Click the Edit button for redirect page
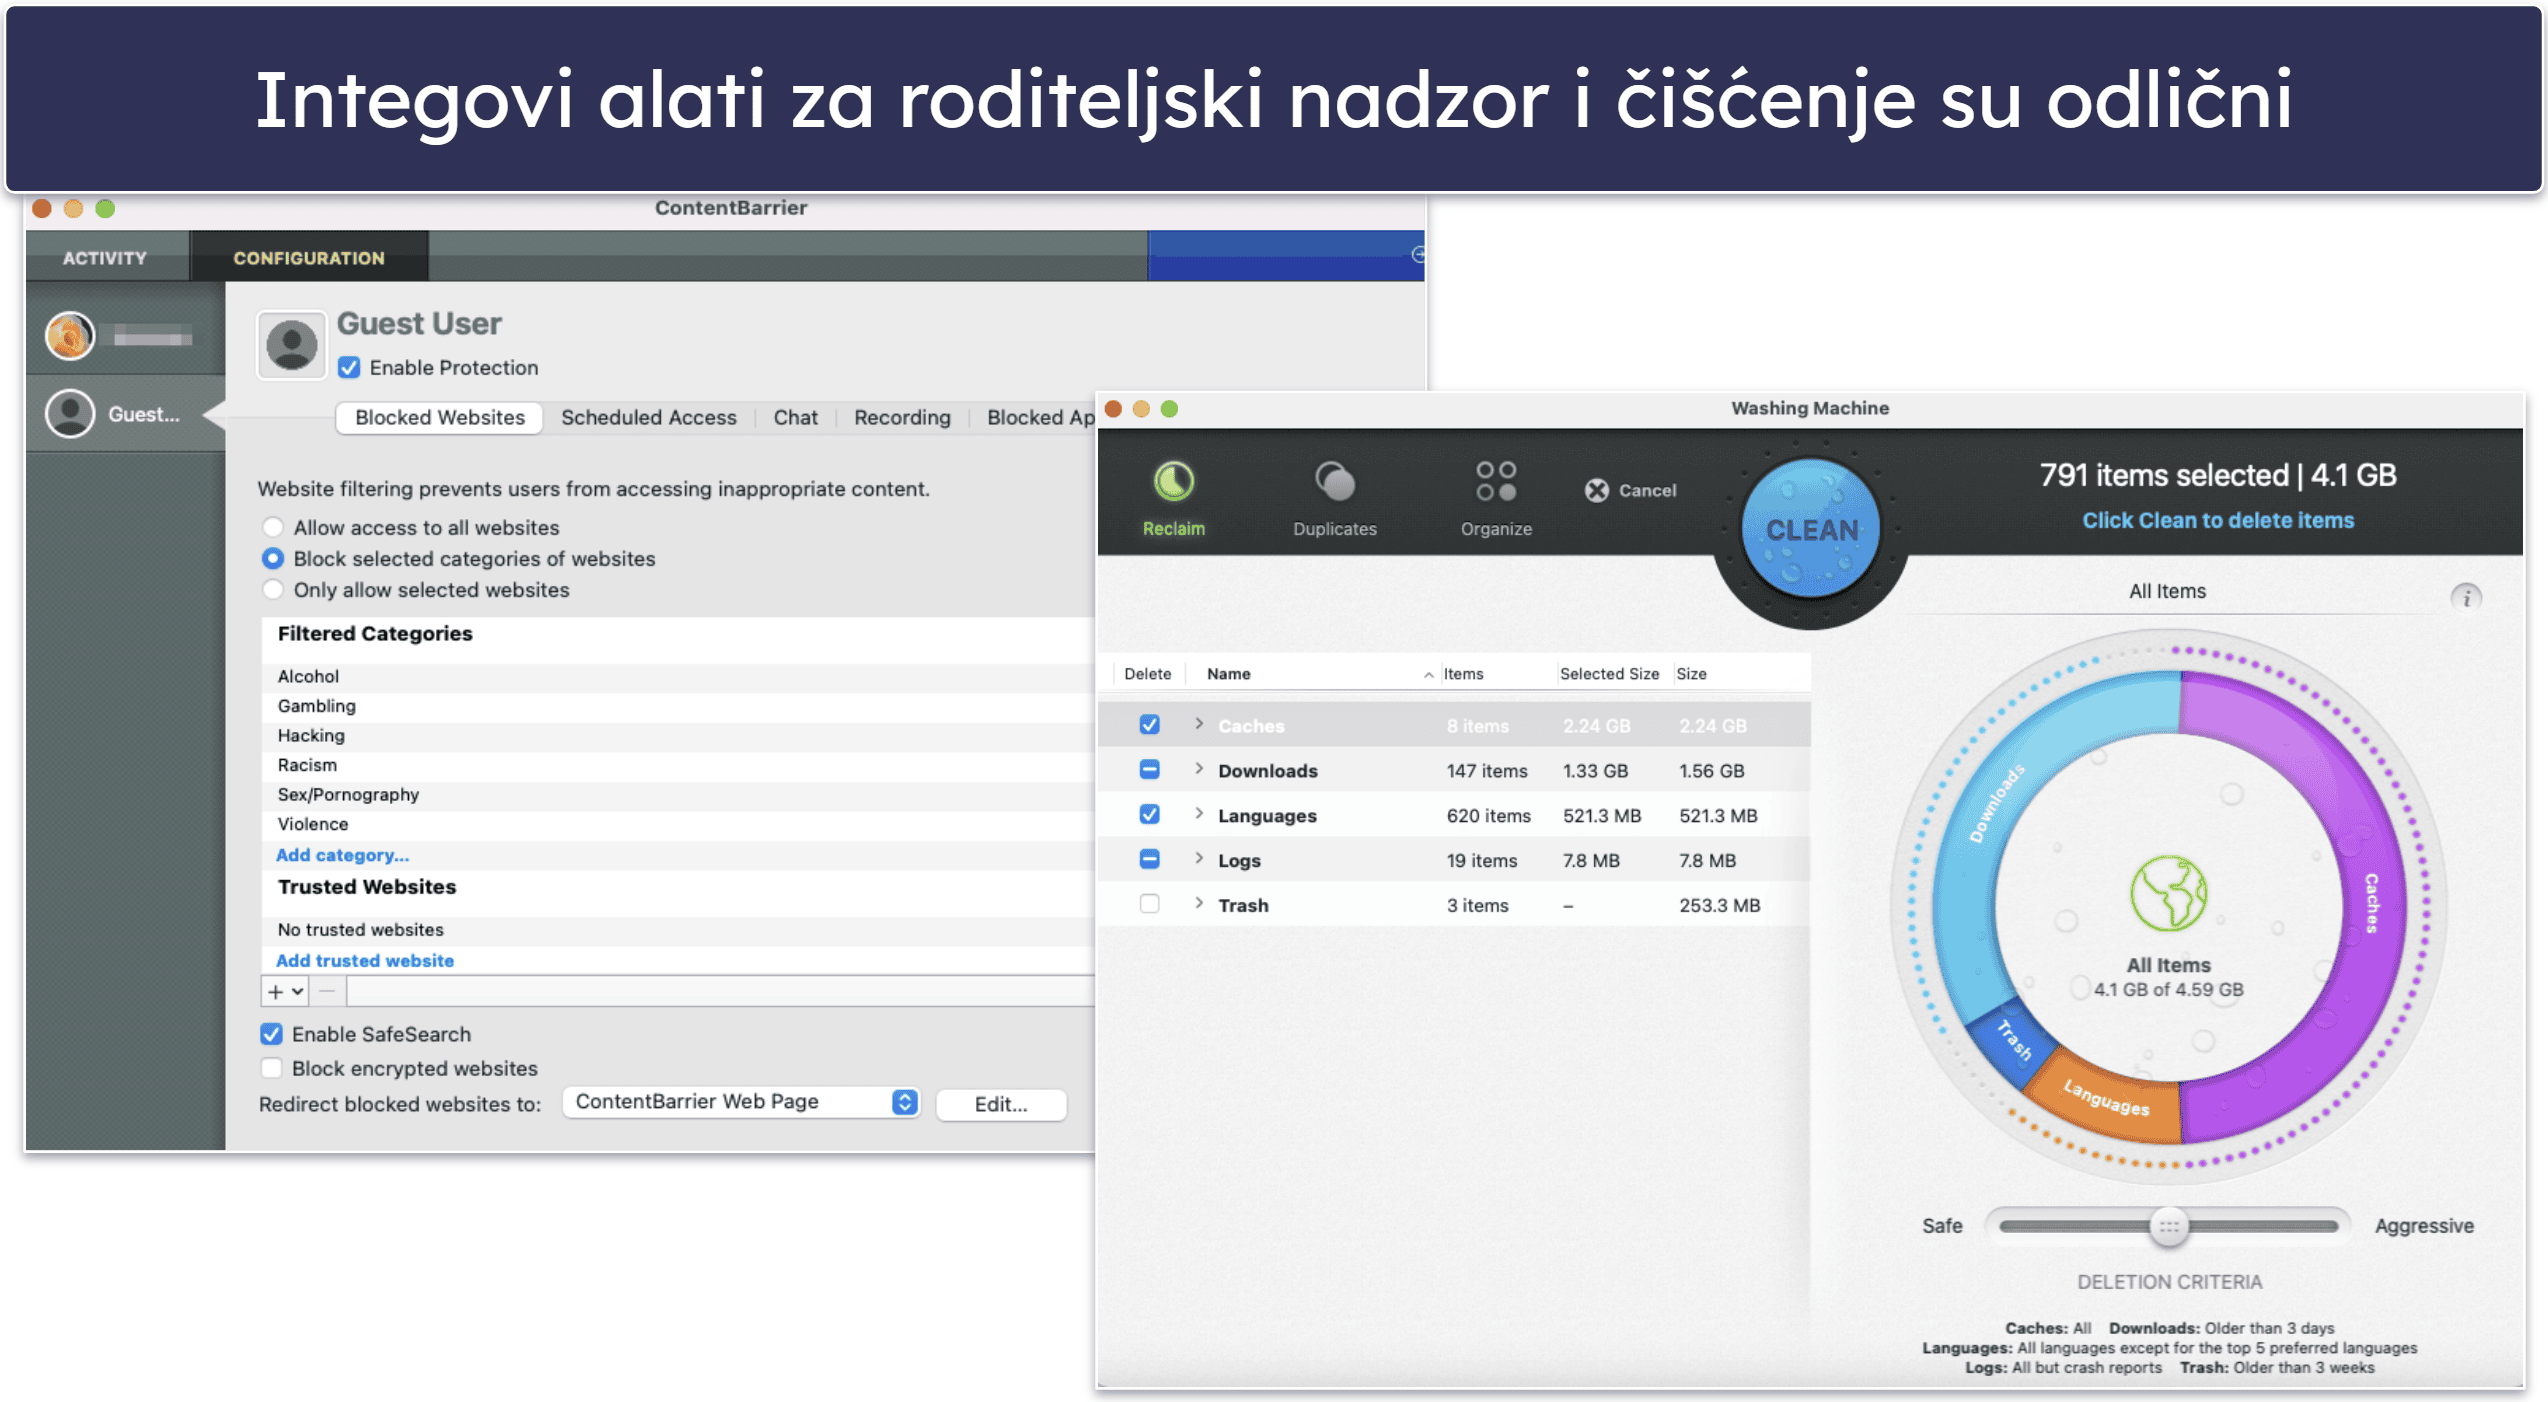Screen dimensions: 2548x1402 coord(1001,1104)
